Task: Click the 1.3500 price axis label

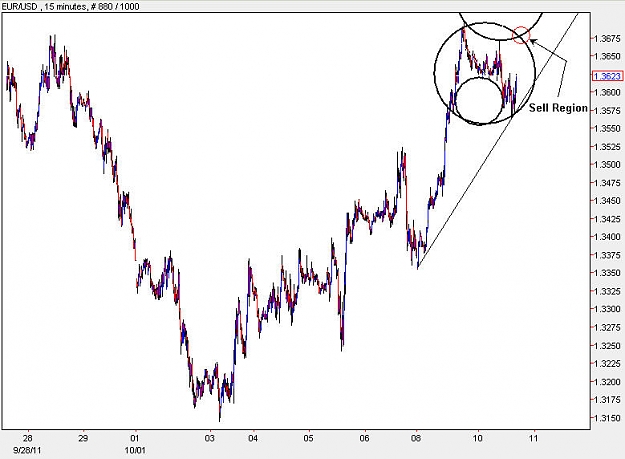Action: (x=607, y=165)
